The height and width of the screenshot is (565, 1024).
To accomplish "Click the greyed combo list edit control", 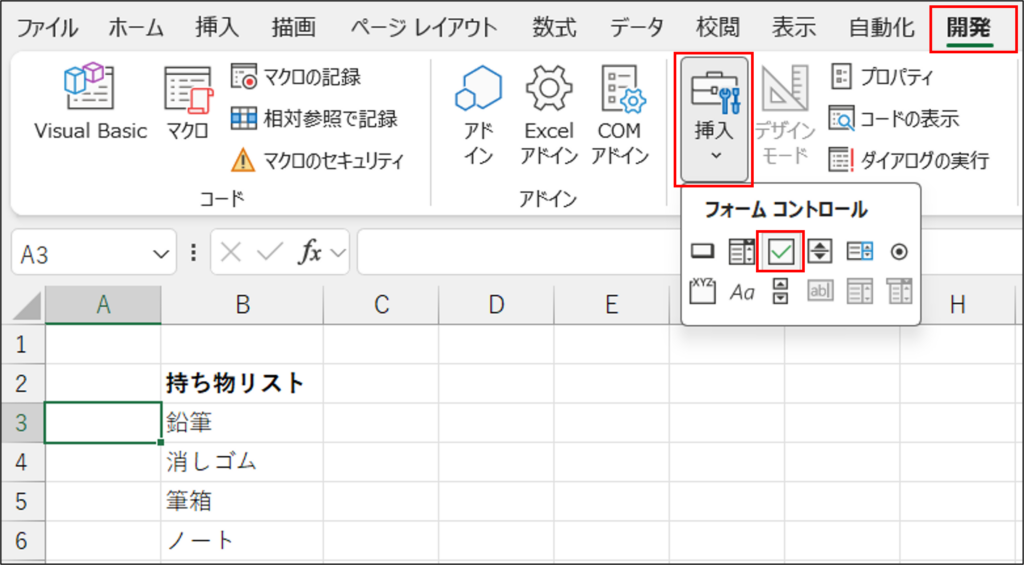I will tap(859, 291).
